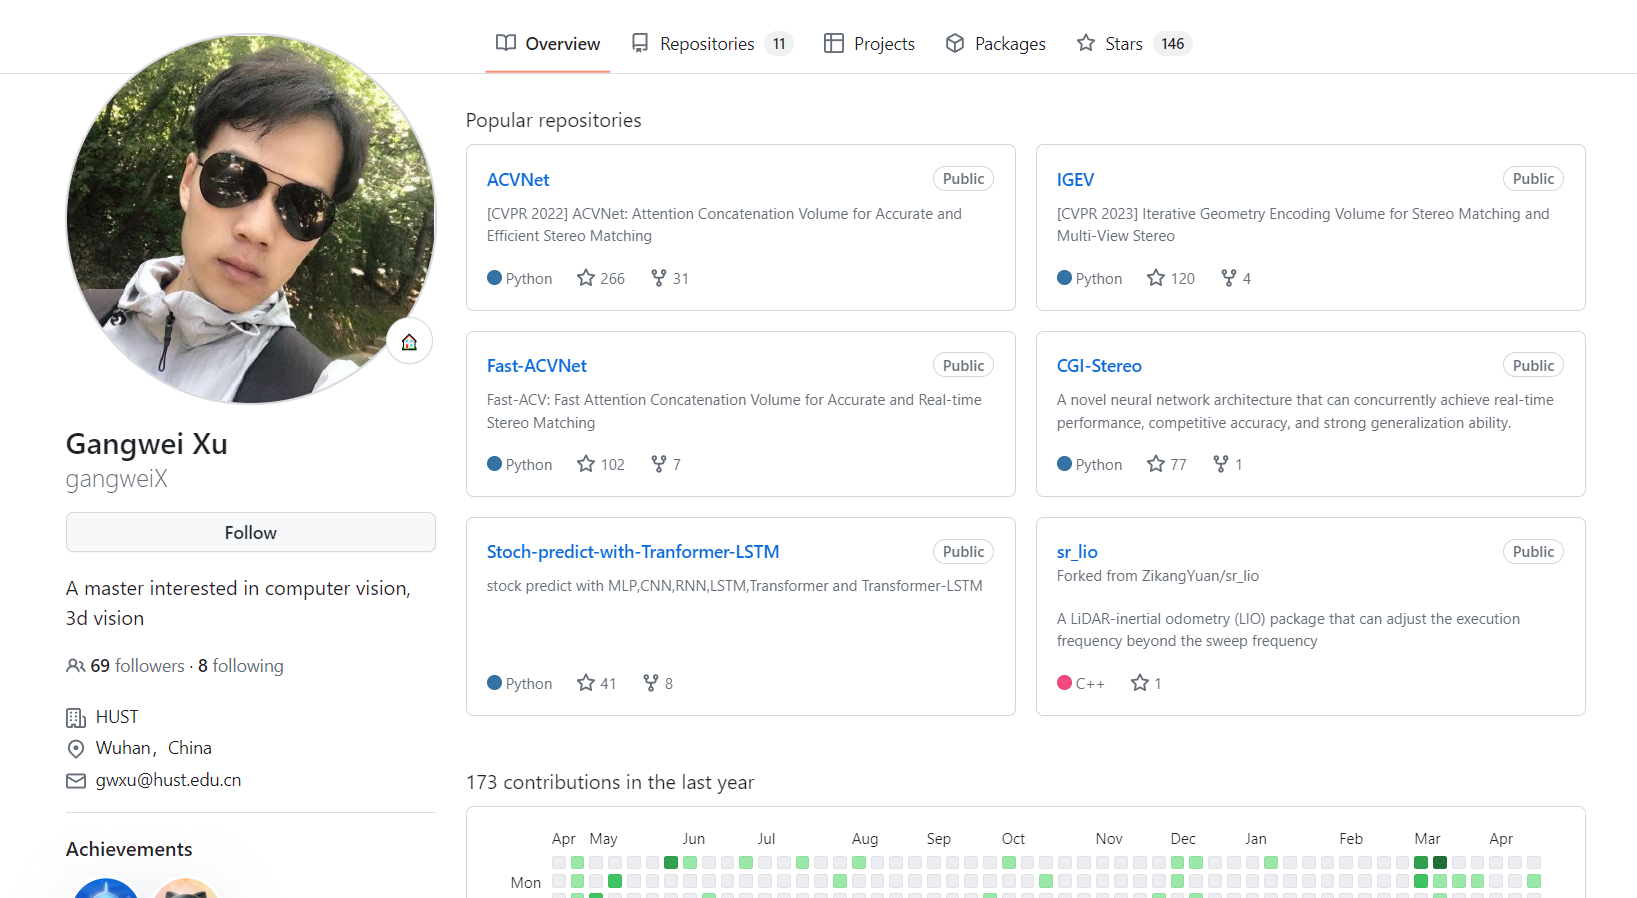Click the Overview book icon
The height and width of the screenshot is (898, 1637).
(x=506, y=43)
